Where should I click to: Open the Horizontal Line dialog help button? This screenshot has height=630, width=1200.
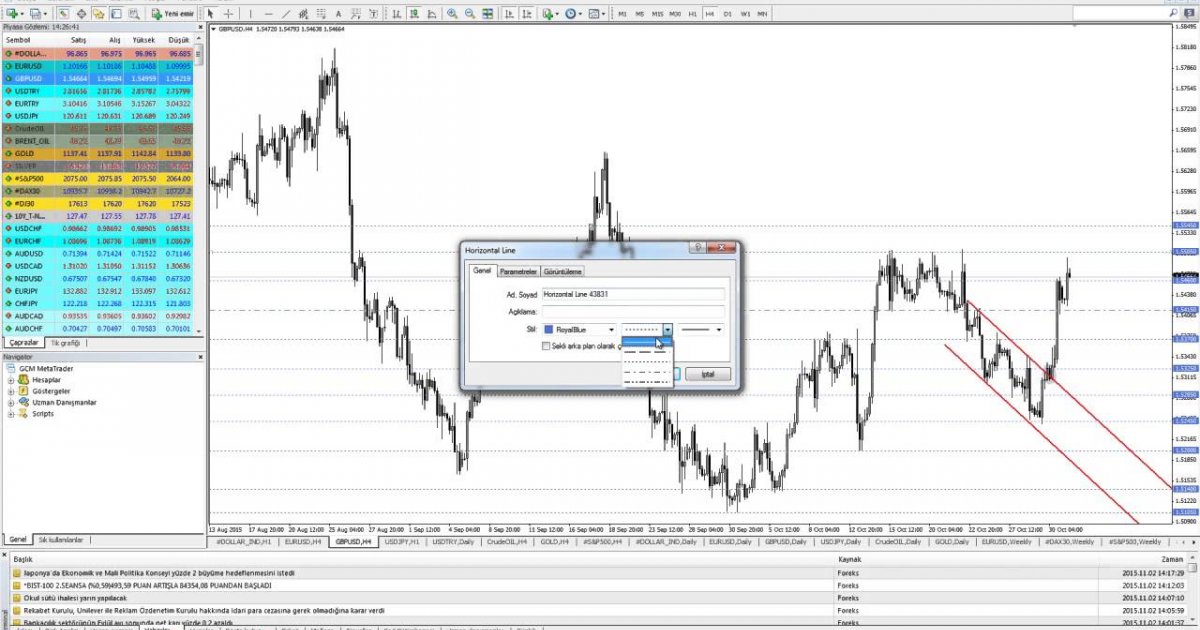(x=699, y=249)
